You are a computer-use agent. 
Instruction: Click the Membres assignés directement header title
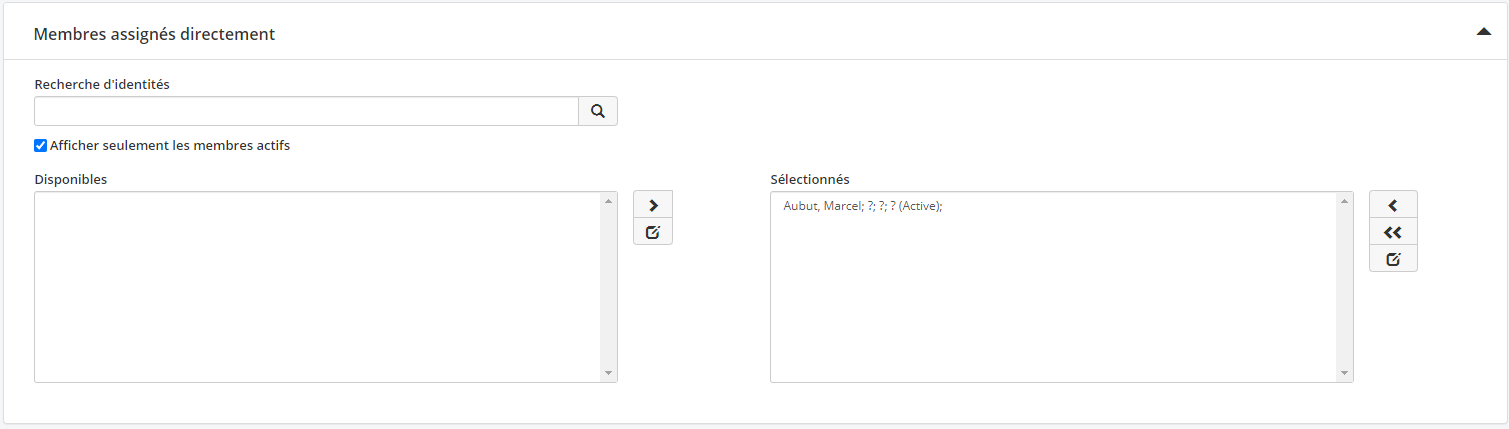pyautogui.click(x=154, y=34)
